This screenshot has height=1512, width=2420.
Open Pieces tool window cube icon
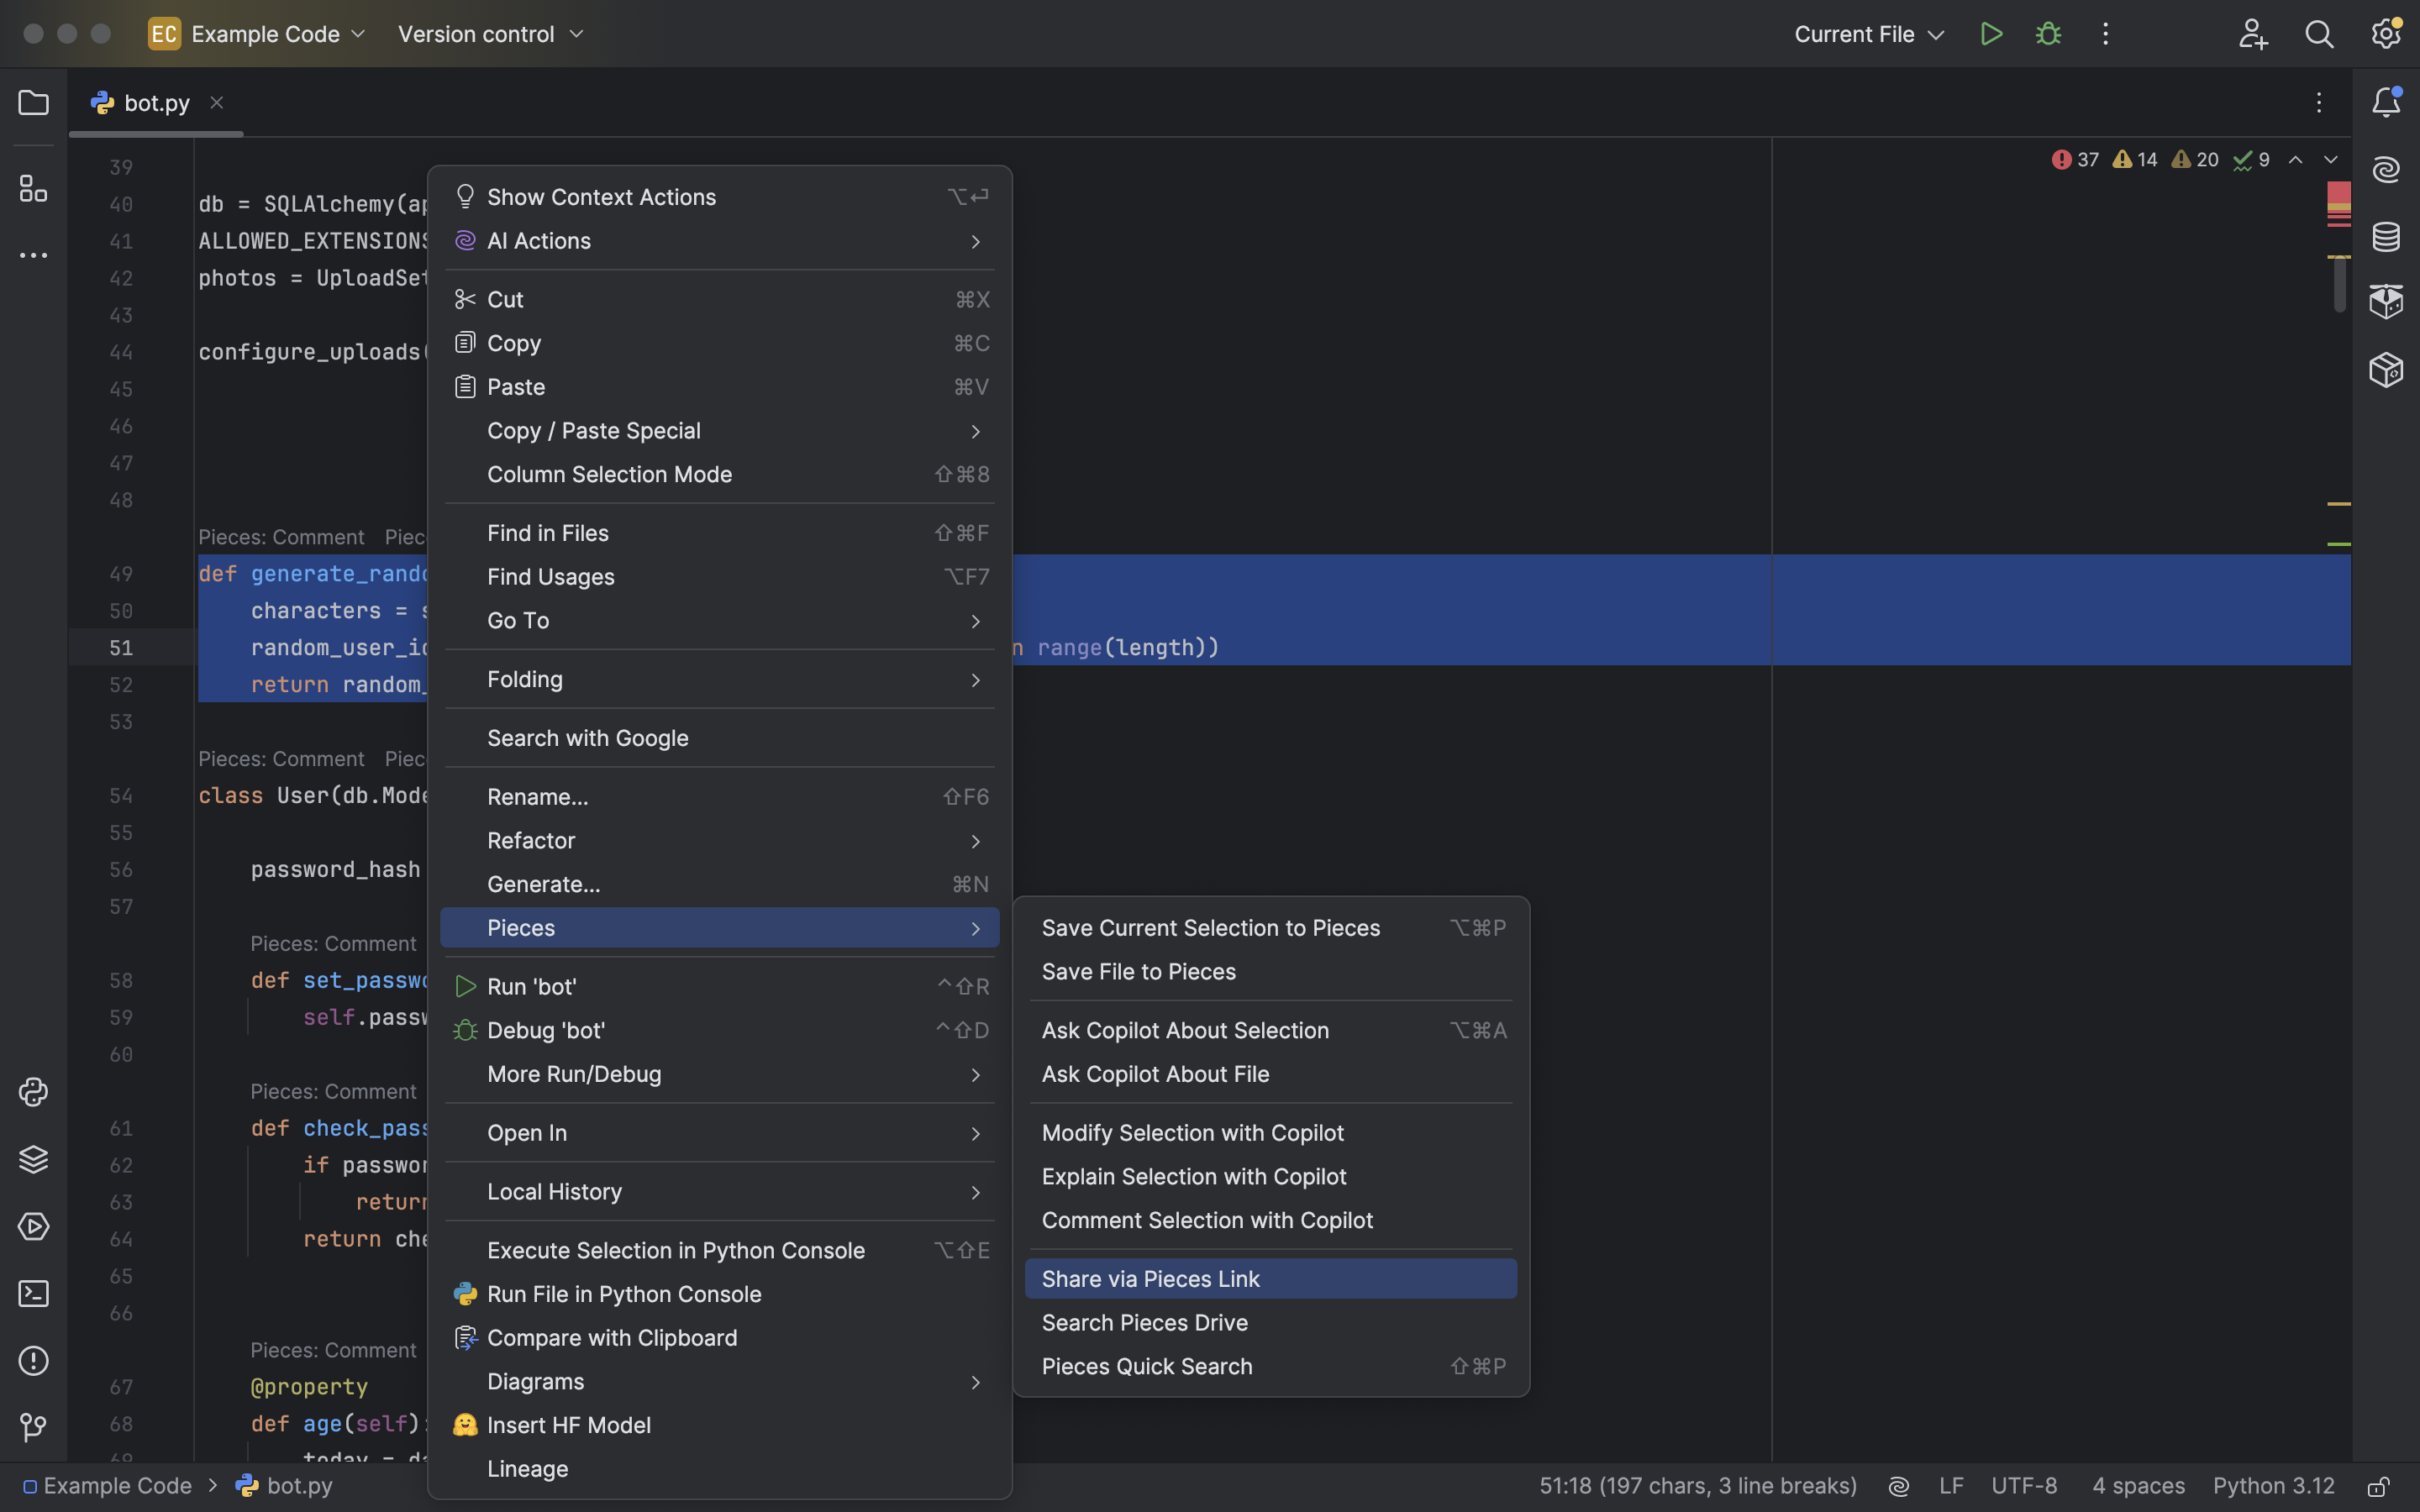pos(2386,302)
